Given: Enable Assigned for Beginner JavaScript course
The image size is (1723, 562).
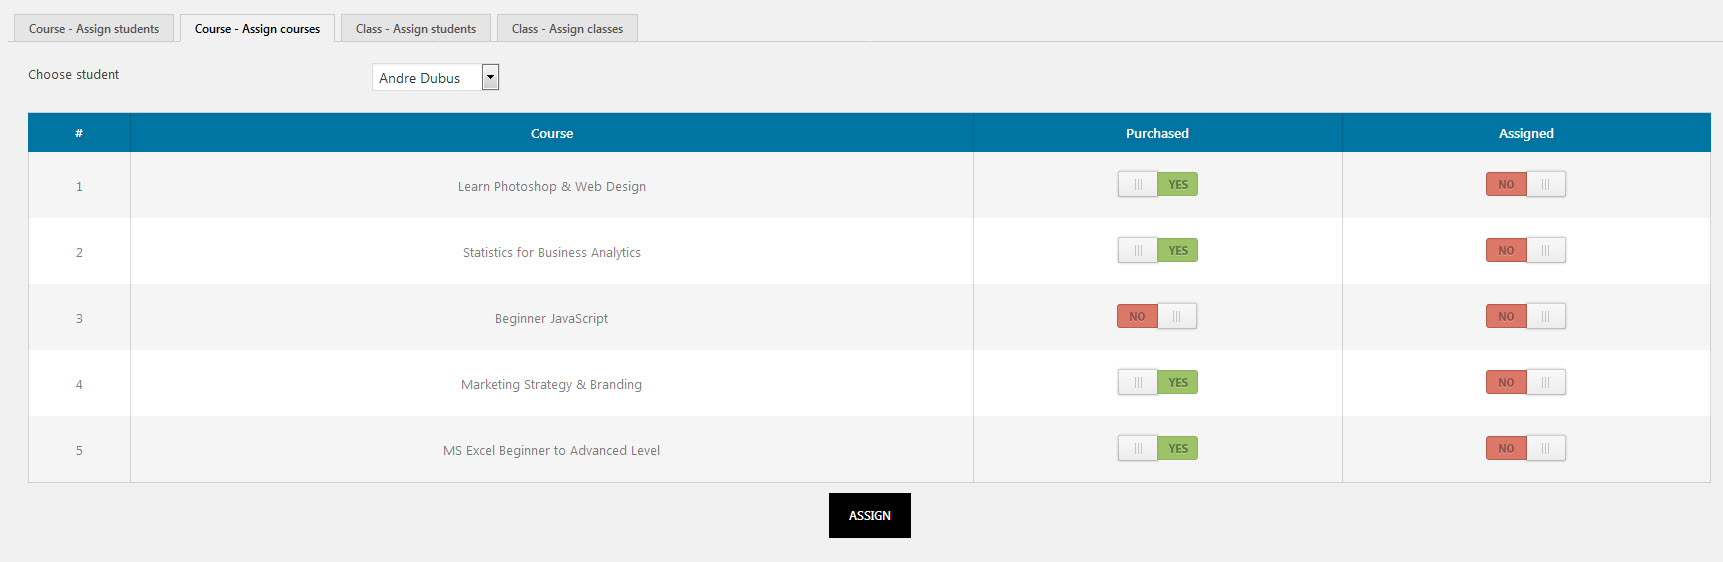Looking at the screenshot, I should pyautogui.click(x=1525, y=317).
